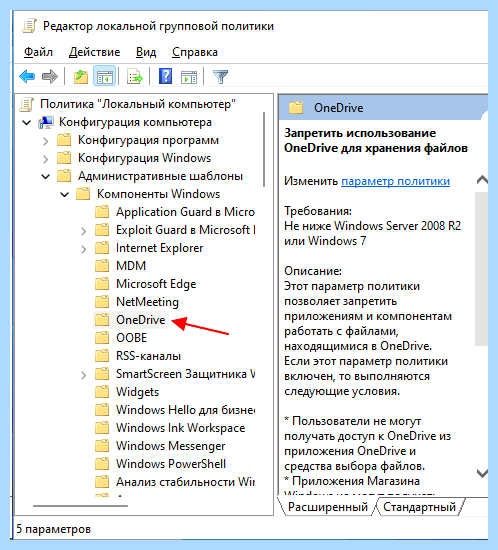Open Help with the question mark icon

[165, 76]
